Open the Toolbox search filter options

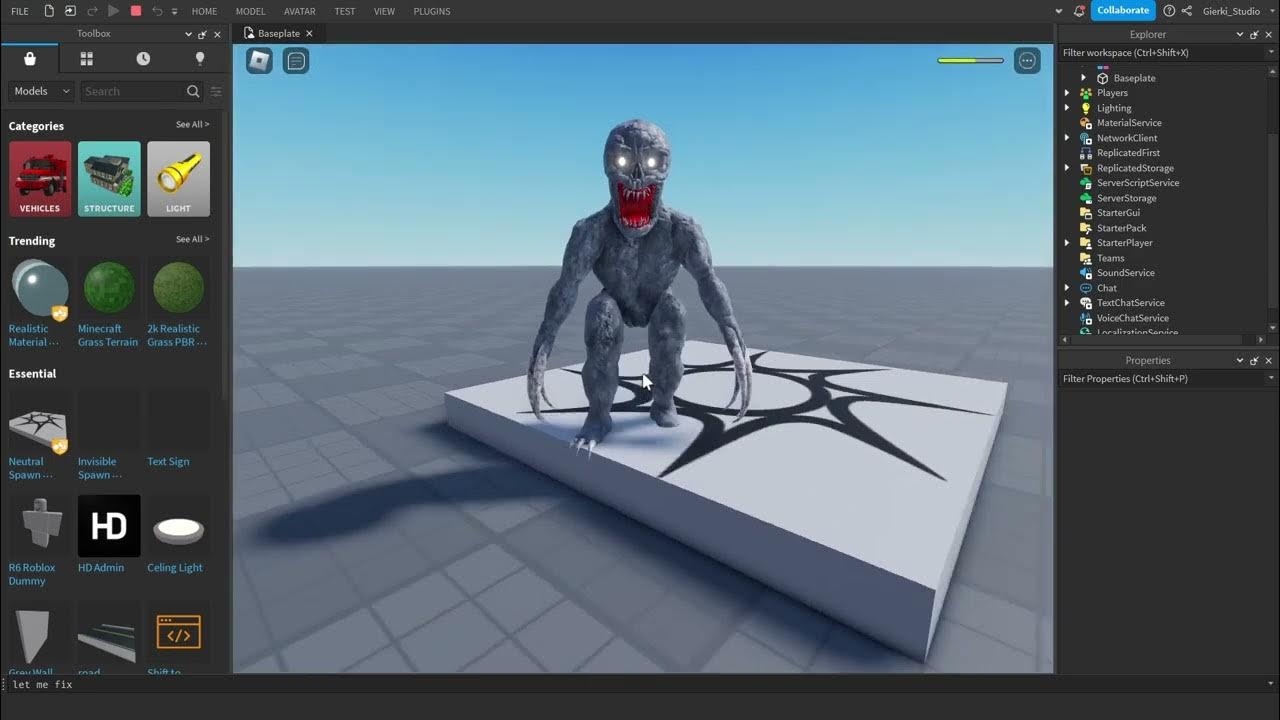coord(216,91)
